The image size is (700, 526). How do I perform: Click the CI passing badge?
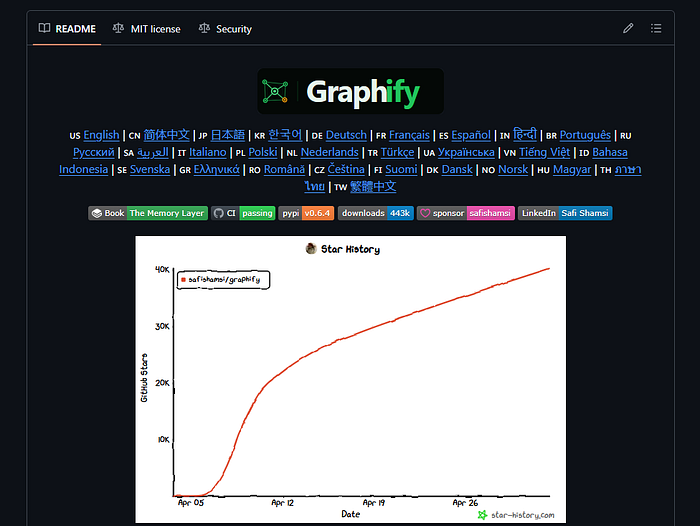pyautogui.click(x=243, y=213)
